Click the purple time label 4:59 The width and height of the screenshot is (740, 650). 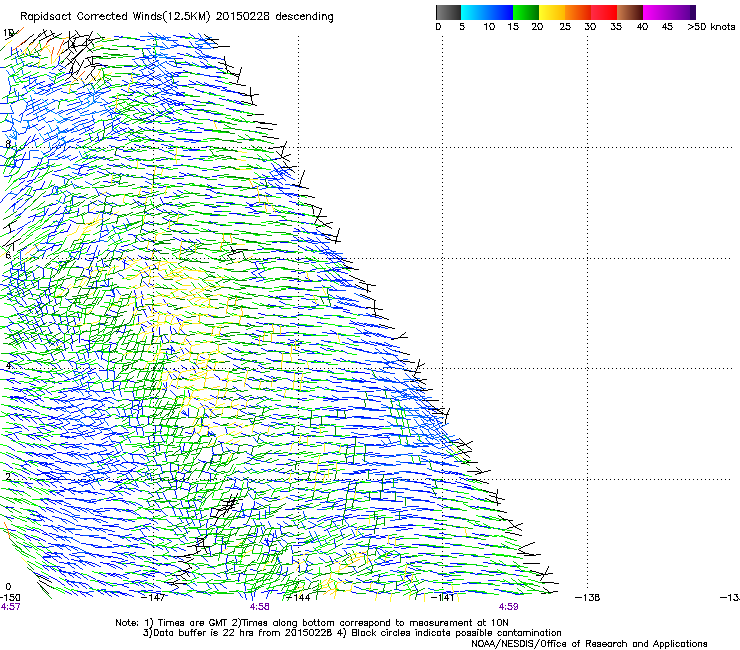pyautogui.click(x=508, y=607)
